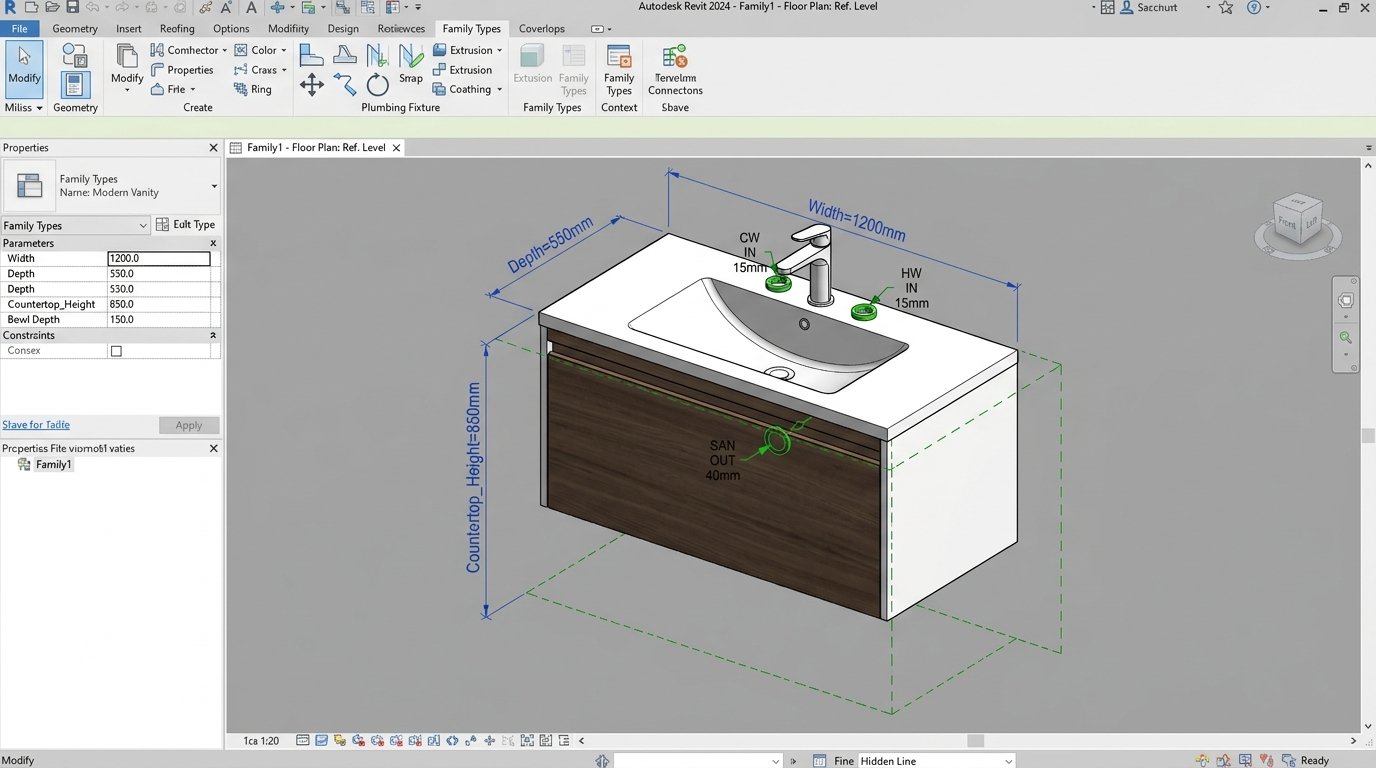Select the Family1 - Floor Plan view tab

pyautogui.click(x=315, y=147)
